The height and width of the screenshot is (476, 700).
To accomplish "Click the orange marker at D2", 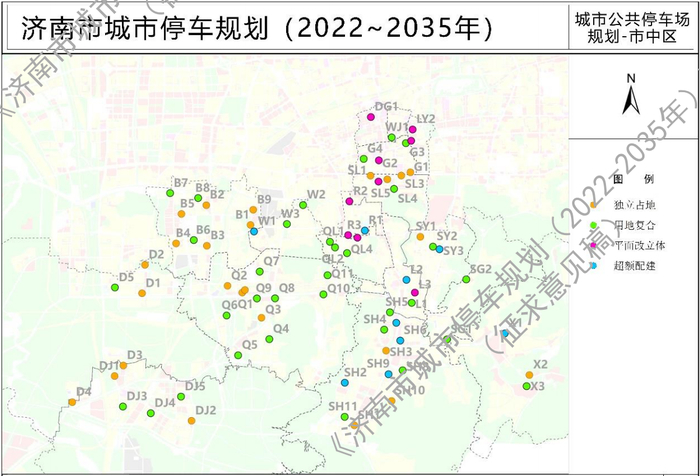I will (145, 265).
